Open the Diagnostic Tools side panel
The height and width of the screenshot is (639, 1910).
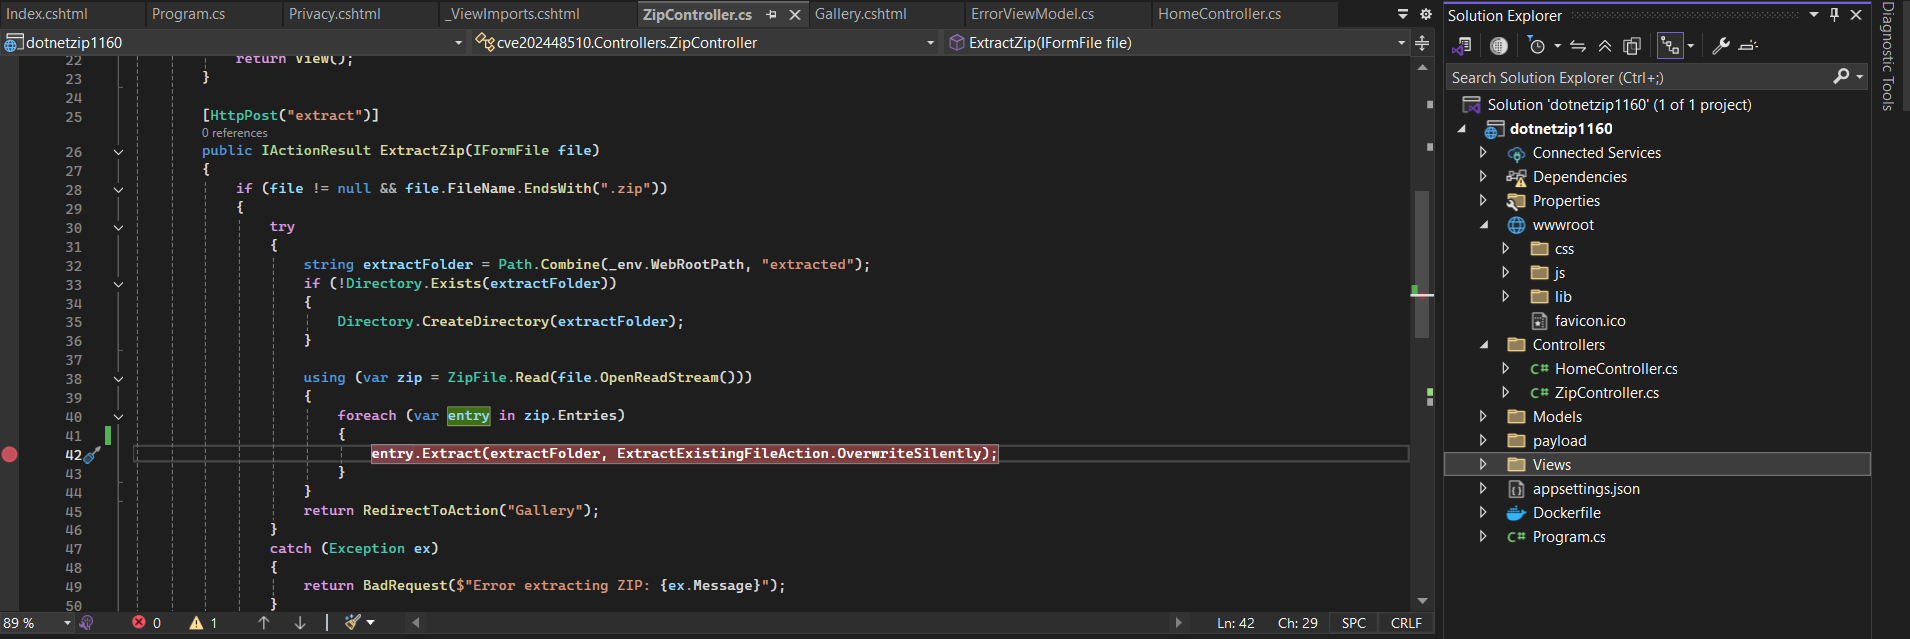coord(1888,56)
